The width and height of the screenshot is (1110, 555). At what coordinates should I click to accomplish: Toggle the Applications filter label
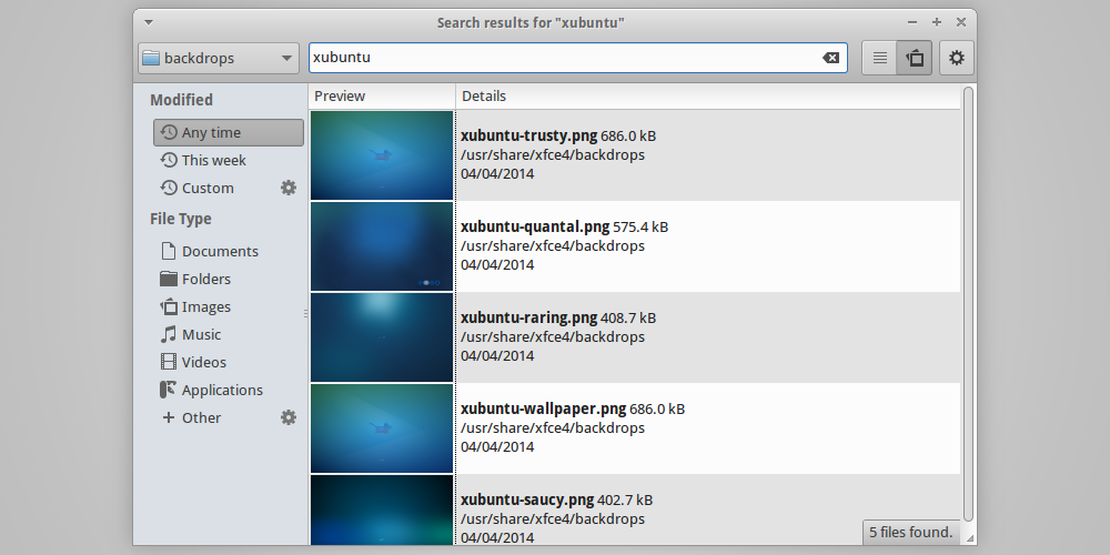pyautogui.click(x=222, y=390)
